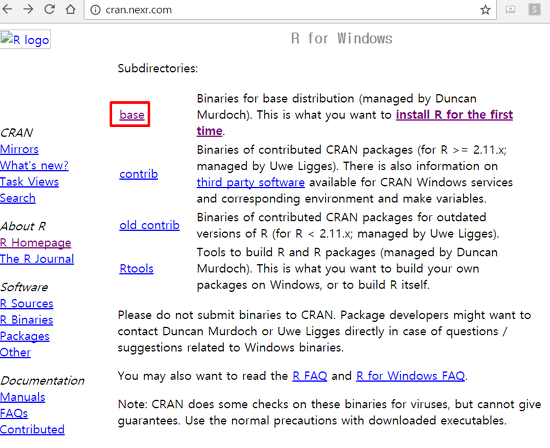Click the cran.nexr.com address bar
The height and width of the screenshot is (448, 550).
(290, 10)
